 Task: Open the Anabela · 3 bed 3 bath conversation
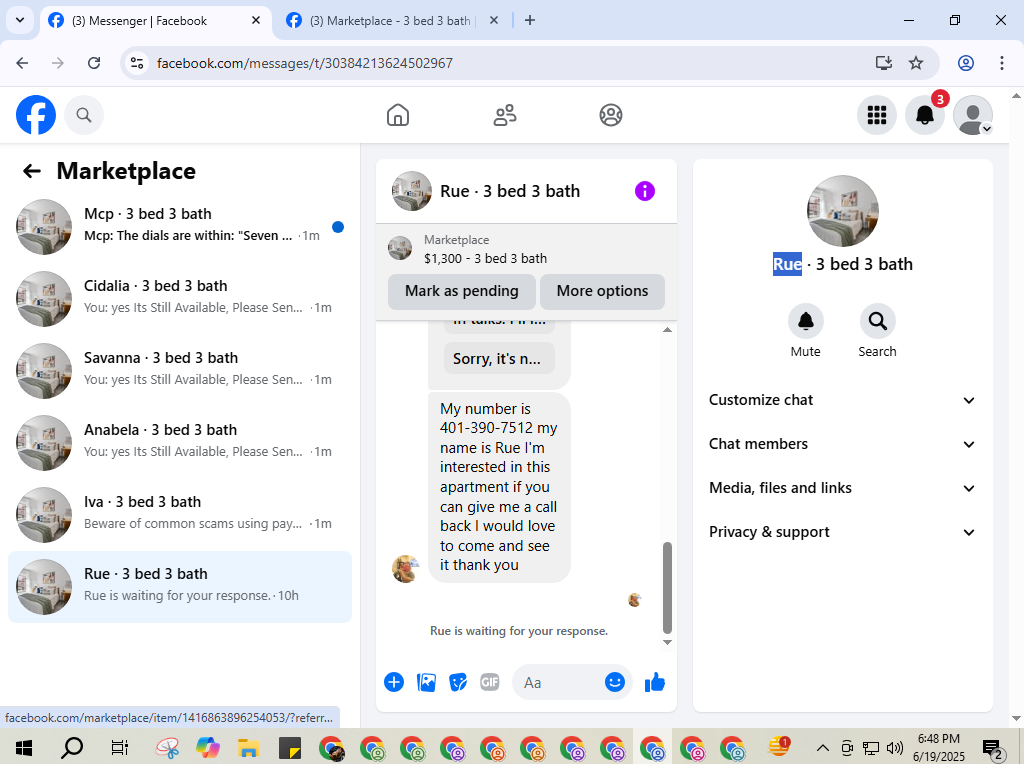[x=180, y=443]
